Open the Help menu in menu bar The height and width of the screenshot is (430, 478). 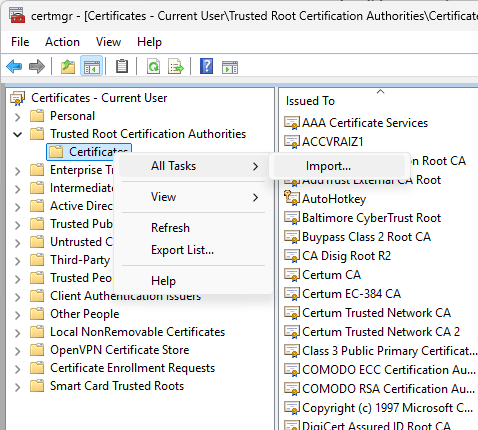coord(149,42)
